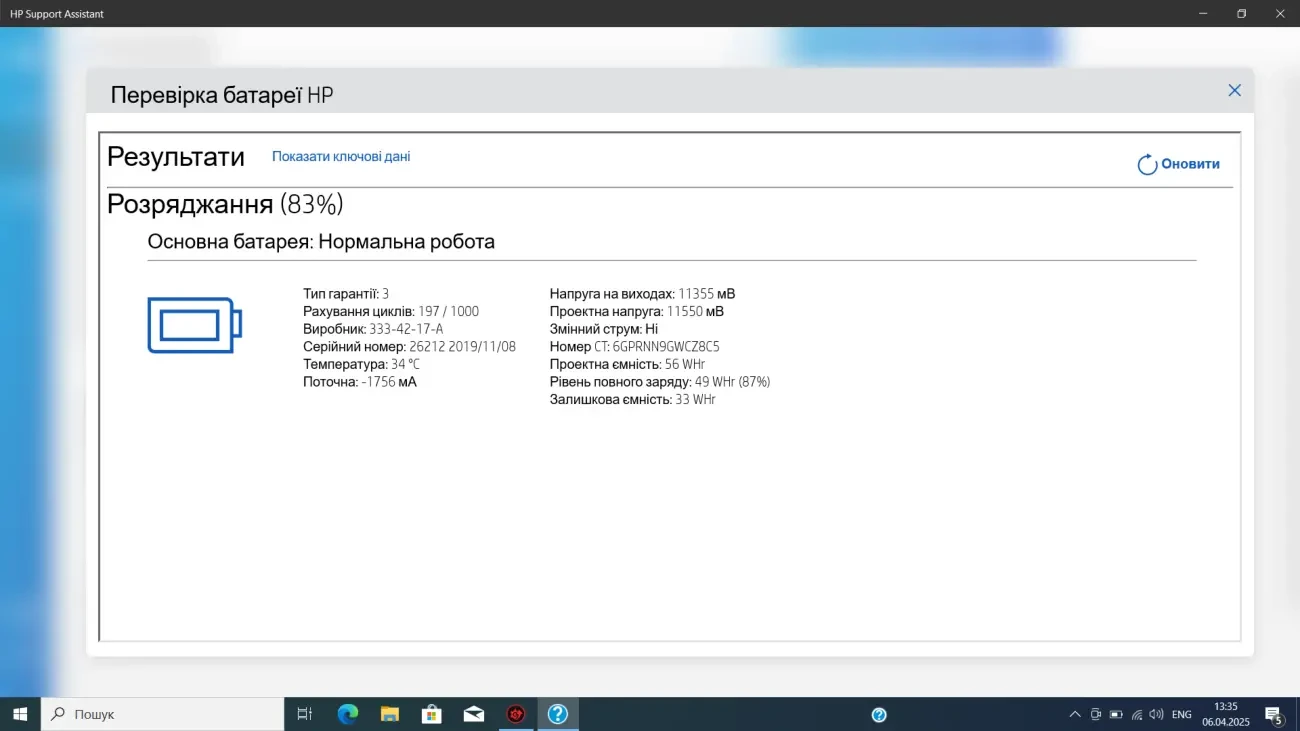Click the Пошук search field
The image size is (1300, 731).
pos(160,714)
